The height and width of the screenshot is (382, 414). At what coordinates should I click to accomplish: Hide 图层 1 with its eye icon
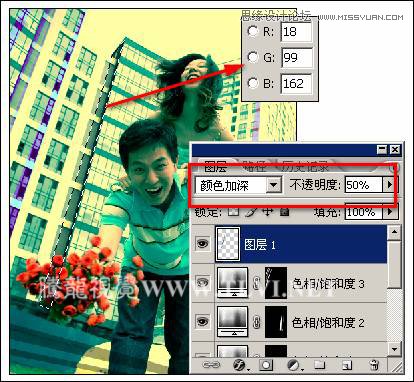point(202,244)
